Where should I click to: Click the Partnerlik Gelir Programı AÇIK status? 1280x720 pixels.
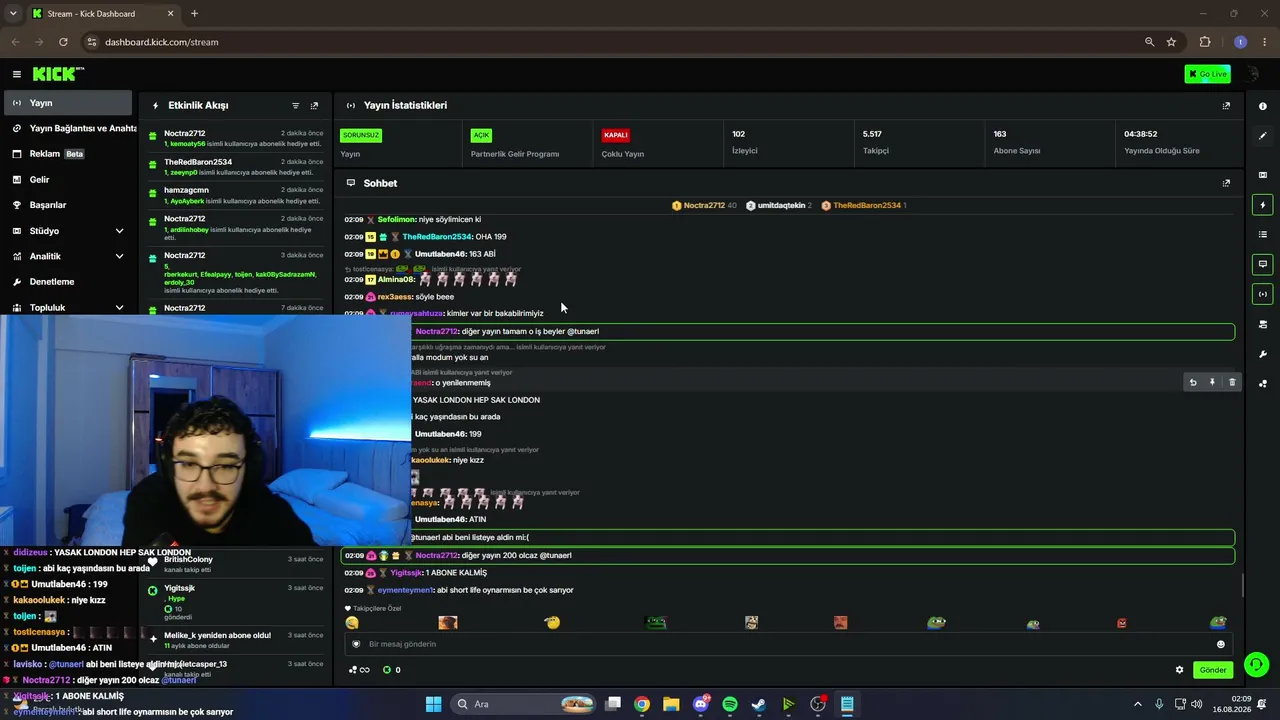481,135
